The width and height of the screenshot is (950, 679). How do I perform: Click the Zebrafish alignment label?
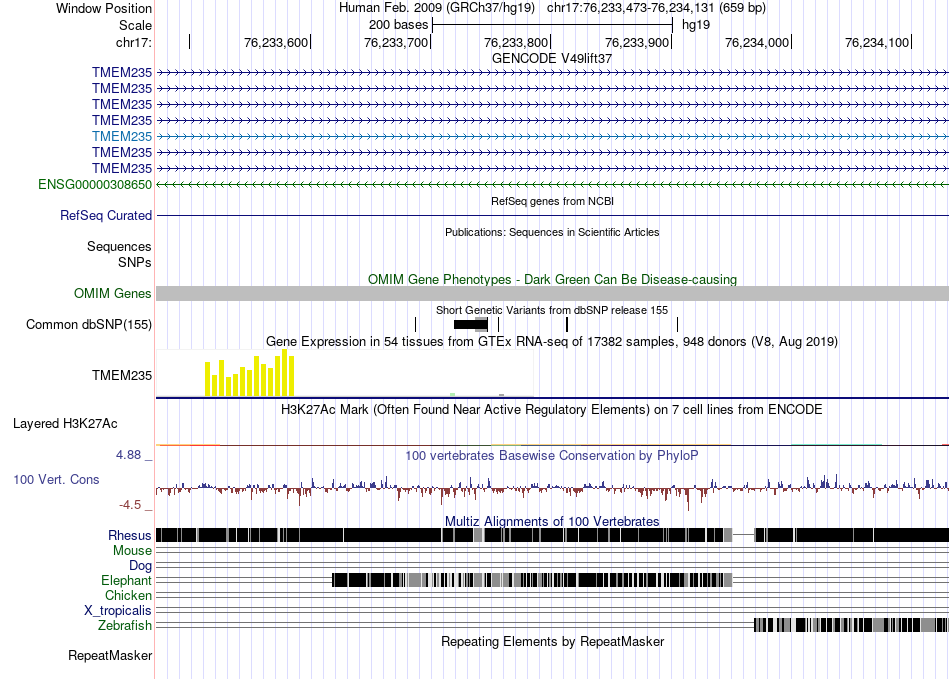click(125, 625)
